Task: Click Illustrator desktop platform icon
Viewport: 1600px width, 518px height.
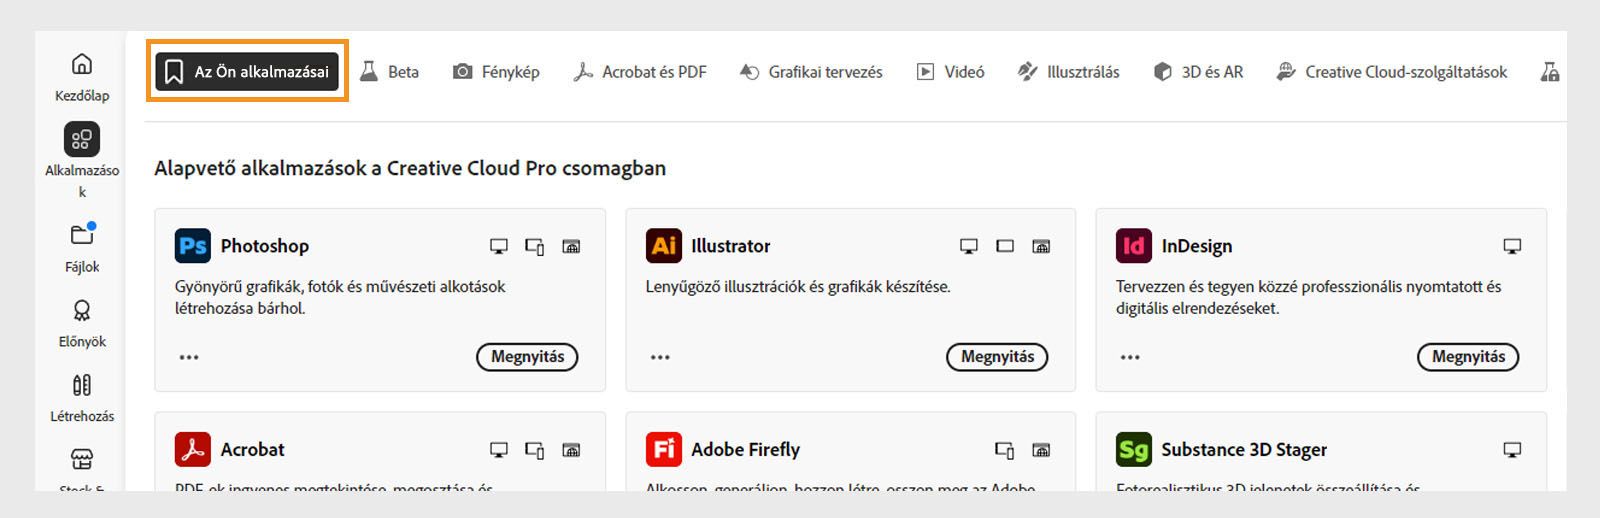Action: (x=968, y=246)
